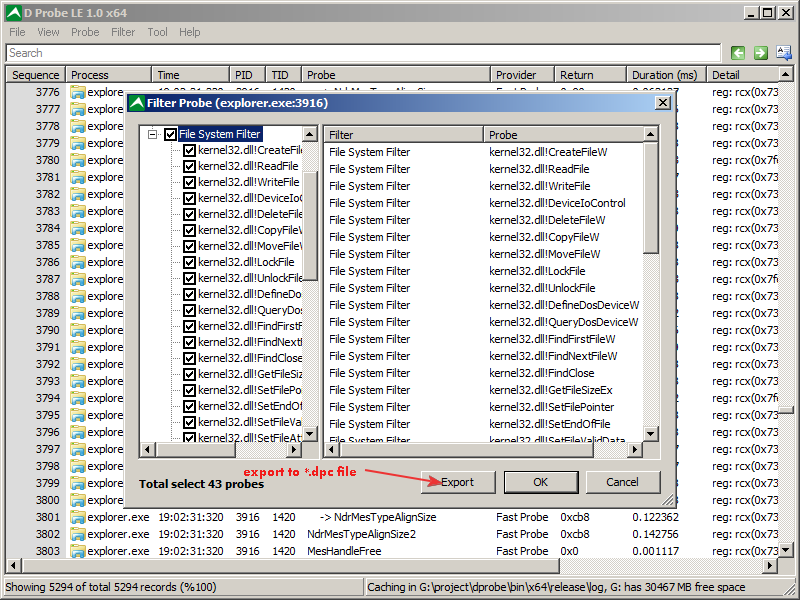Select kernel32.dll!QueryDosDeviceW list row
Viewport: 800px width, 600px height.
pos(483,322)
